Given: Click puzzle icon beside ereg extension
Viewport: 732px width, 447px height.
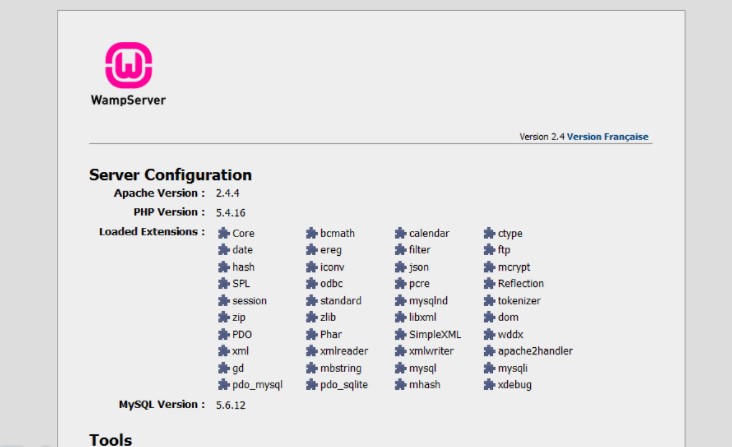Looking at the screenshot, I should coord(311,250).
